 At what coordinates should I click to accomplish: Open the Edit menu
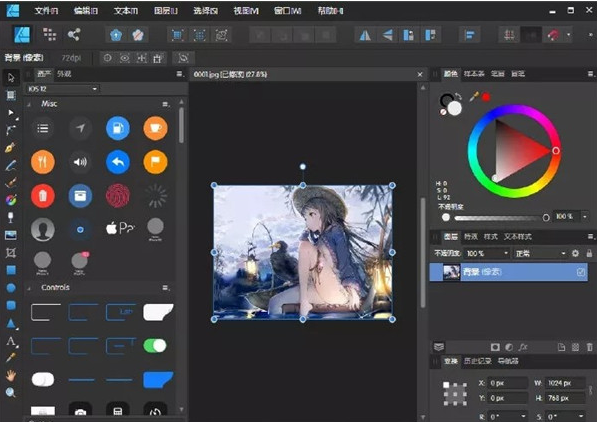86,11
